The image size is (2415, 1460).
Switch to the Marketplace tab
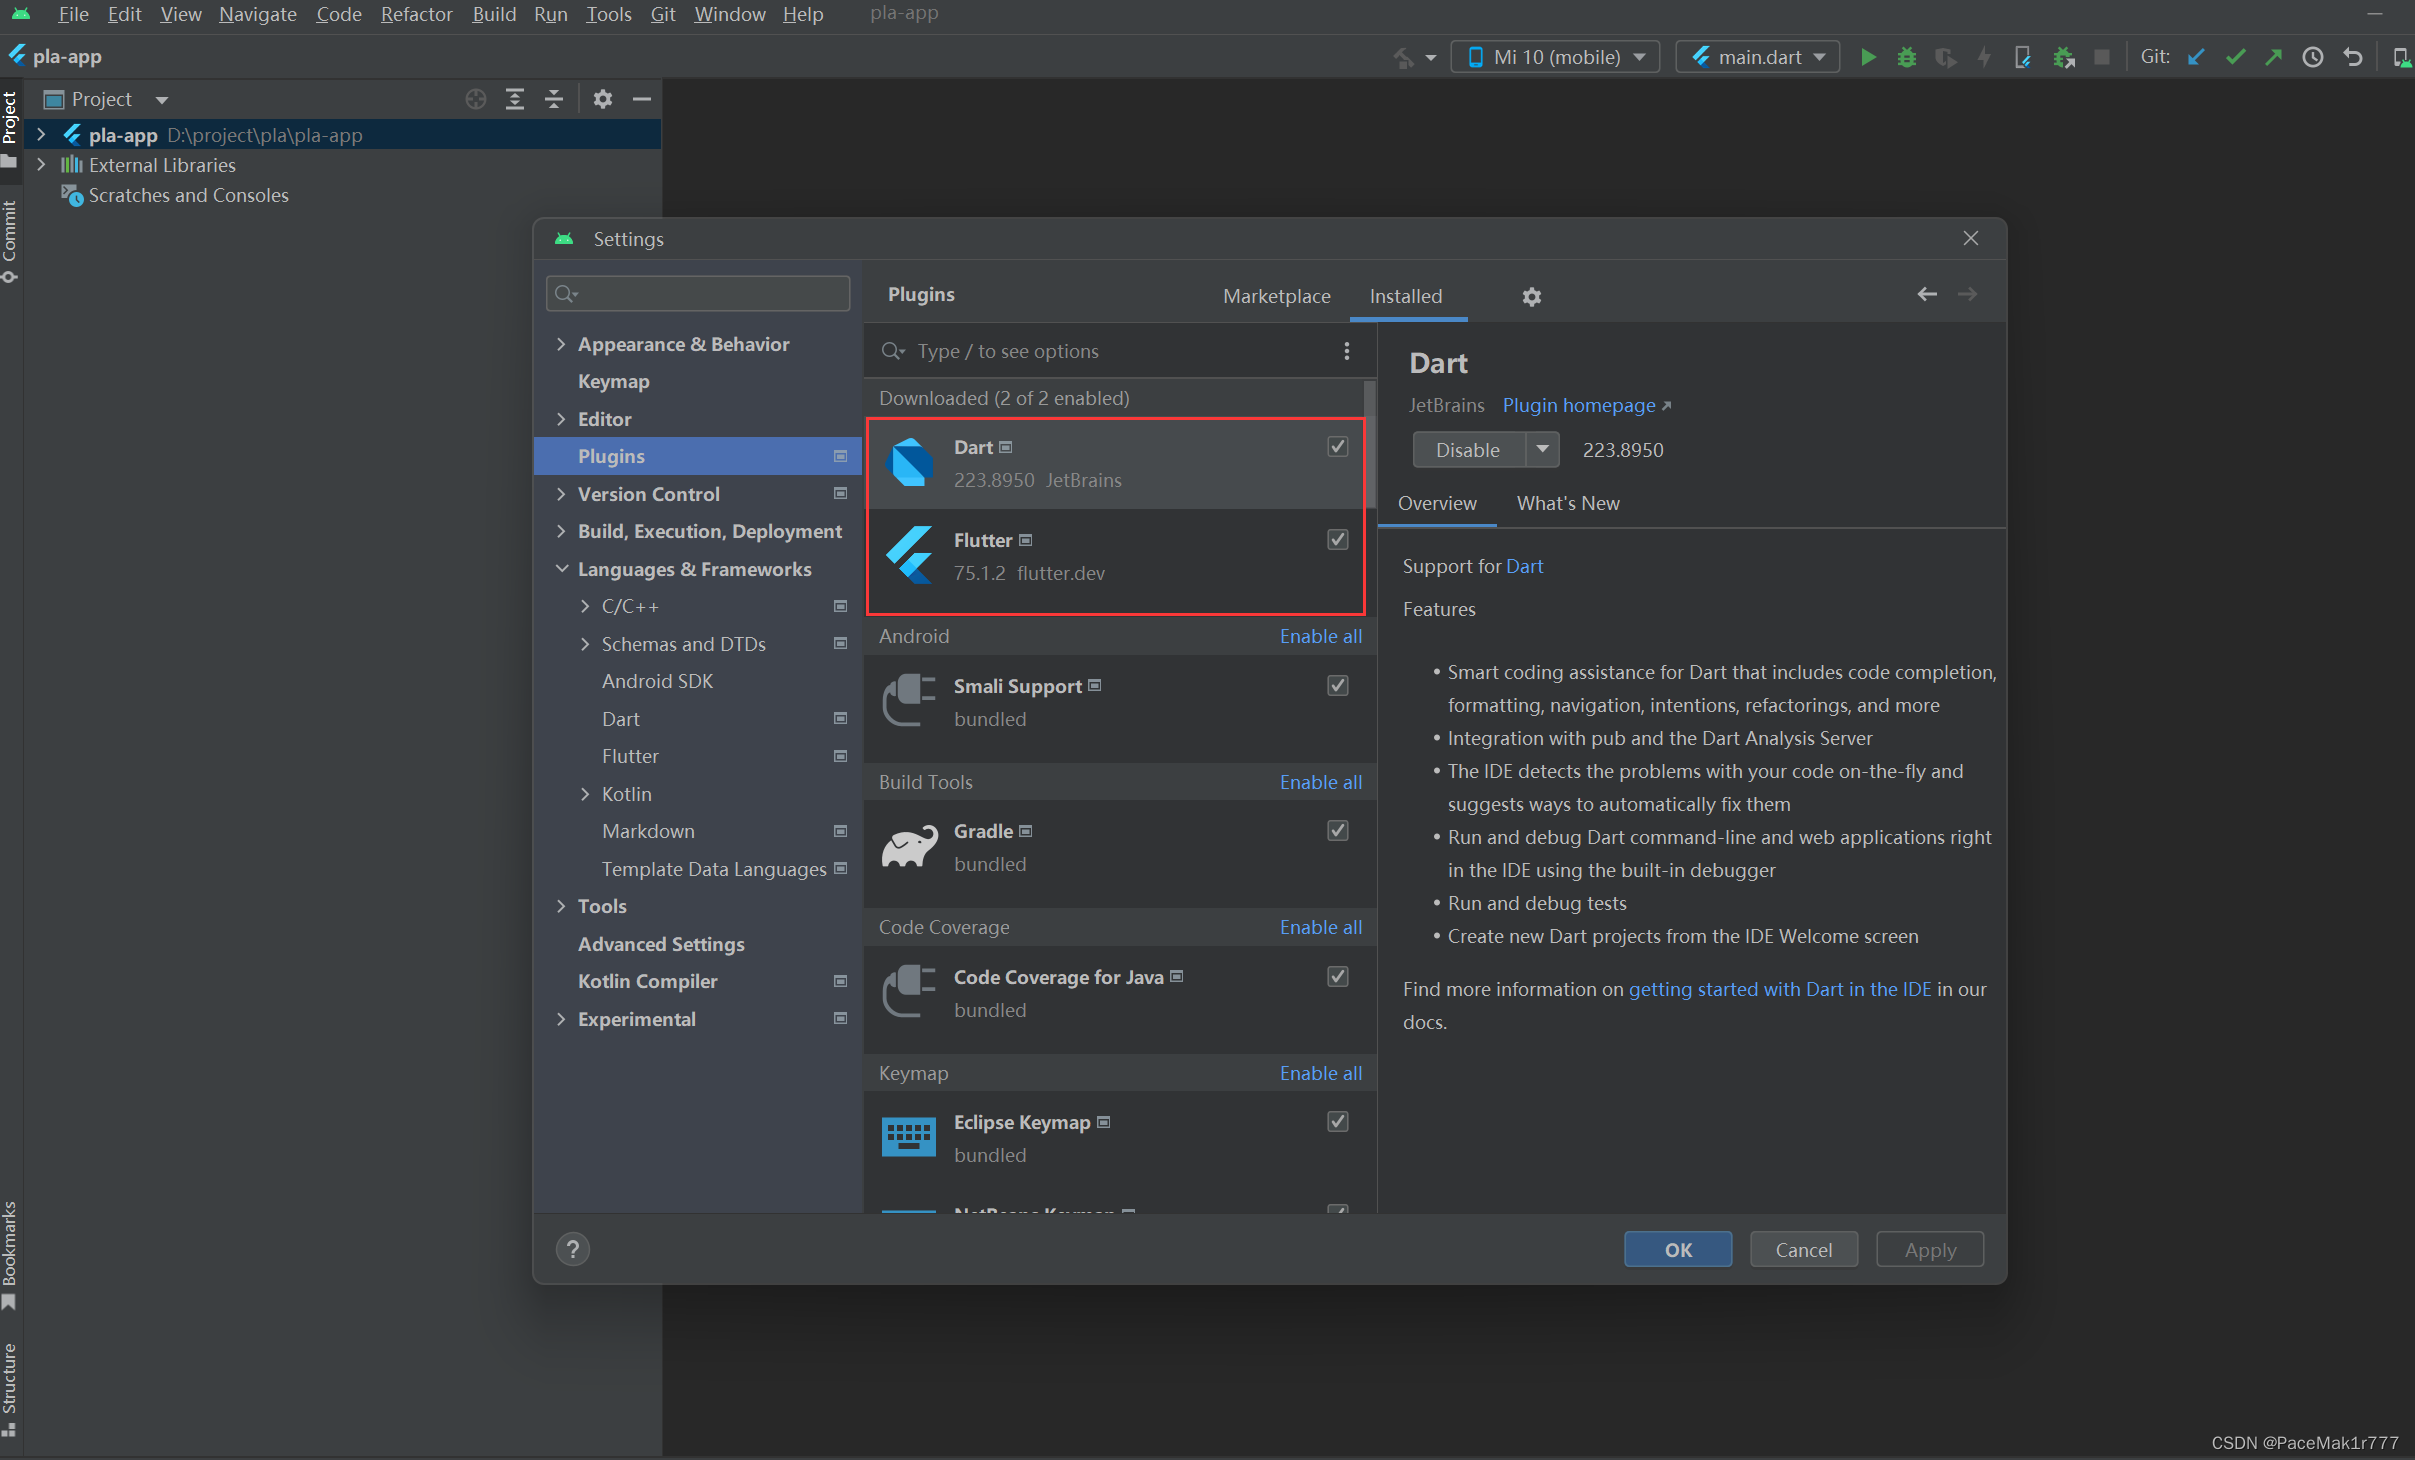click(1276, 296)
